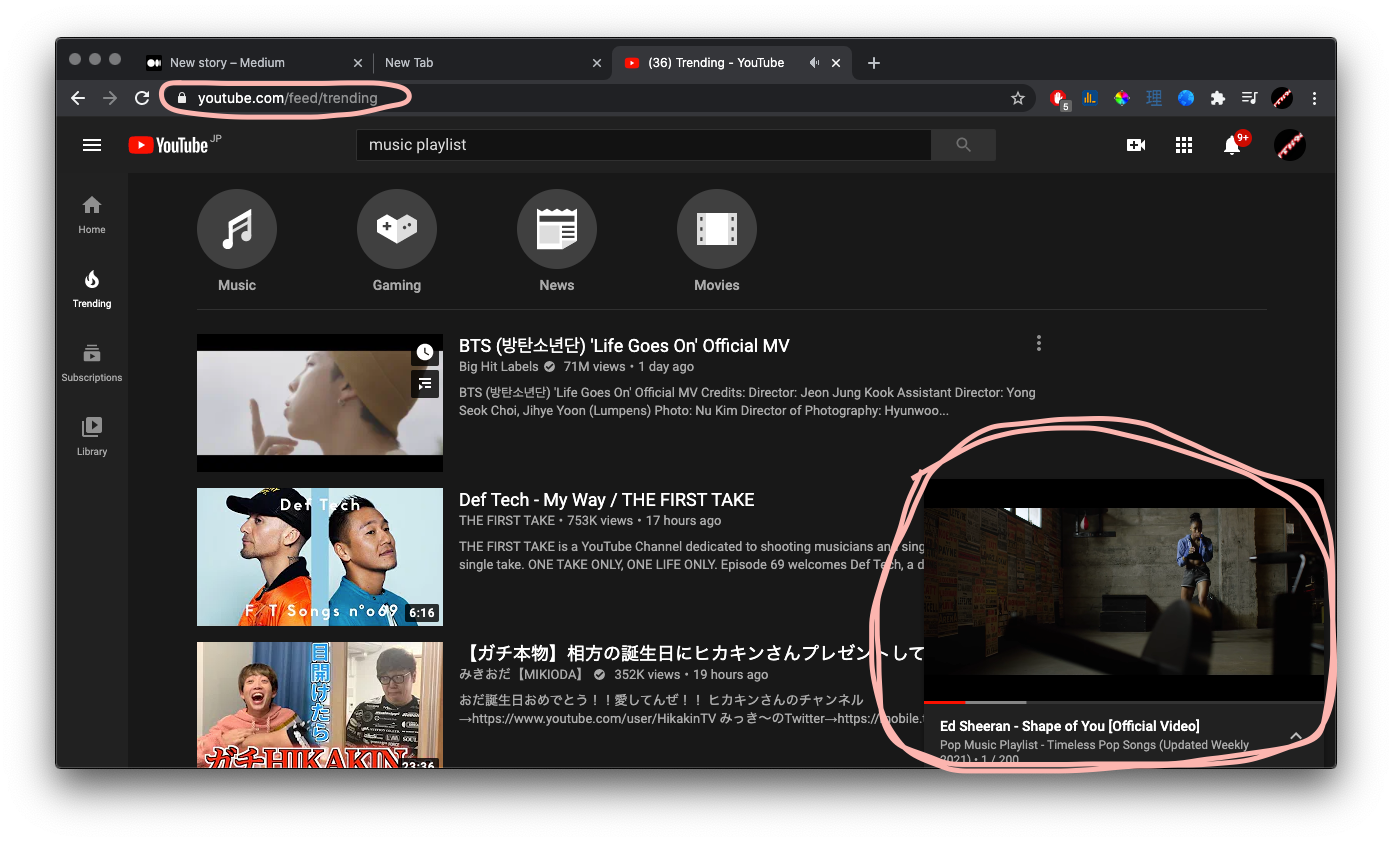Screen dimensions: 1392x842
Task: Open a new browser tab
Action: [x=874, y=63]
